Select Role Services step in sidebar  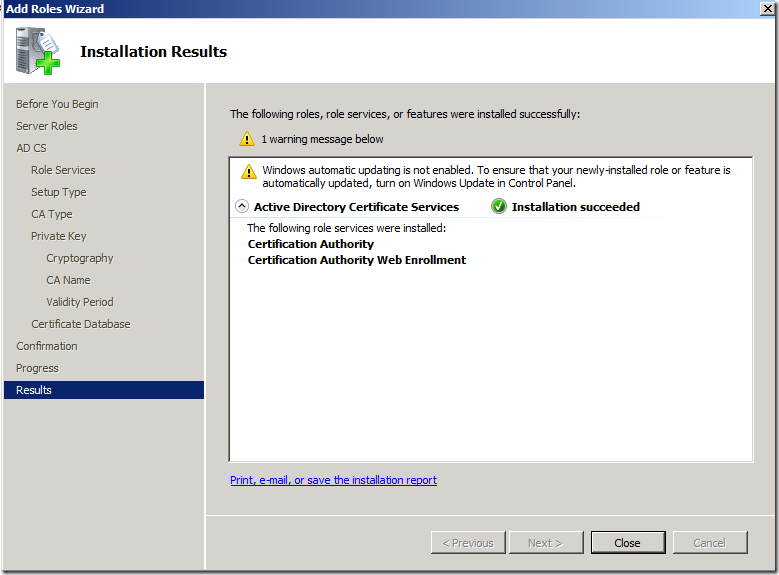[63, 170]
